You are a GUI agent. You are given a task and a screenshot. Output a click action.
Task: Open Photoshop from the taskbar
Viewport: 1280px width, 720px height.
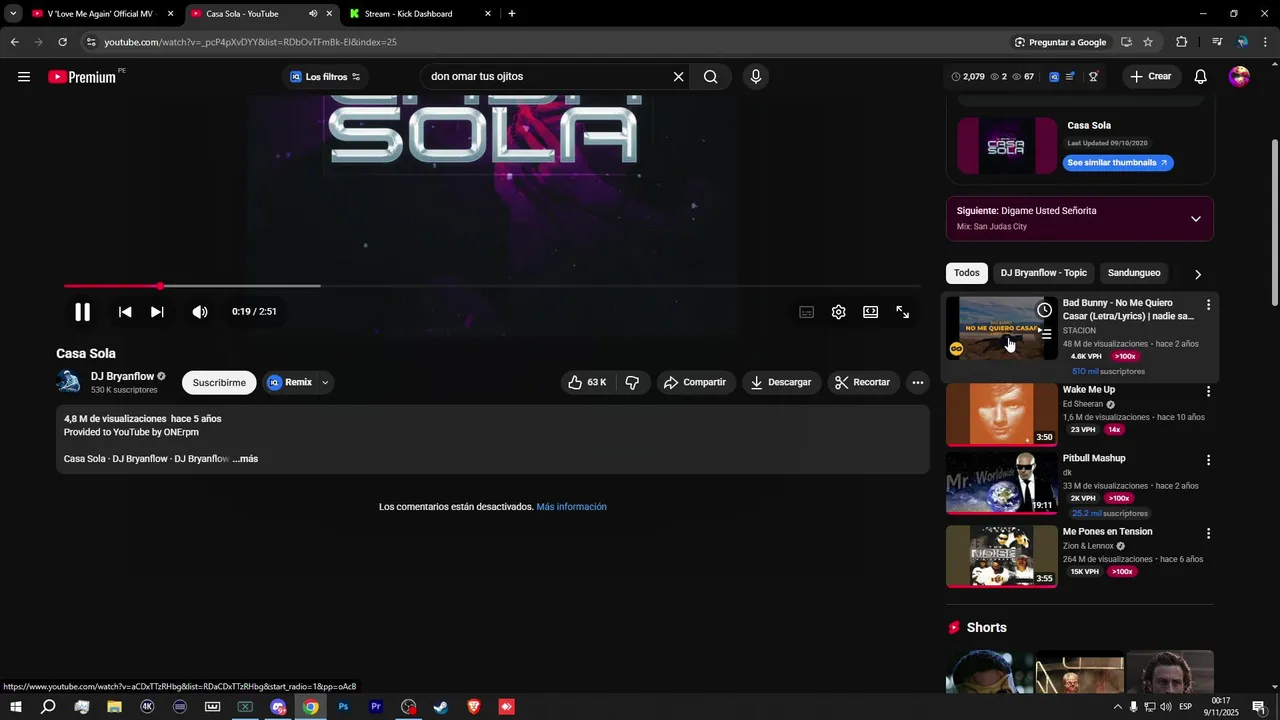point(343,707)
